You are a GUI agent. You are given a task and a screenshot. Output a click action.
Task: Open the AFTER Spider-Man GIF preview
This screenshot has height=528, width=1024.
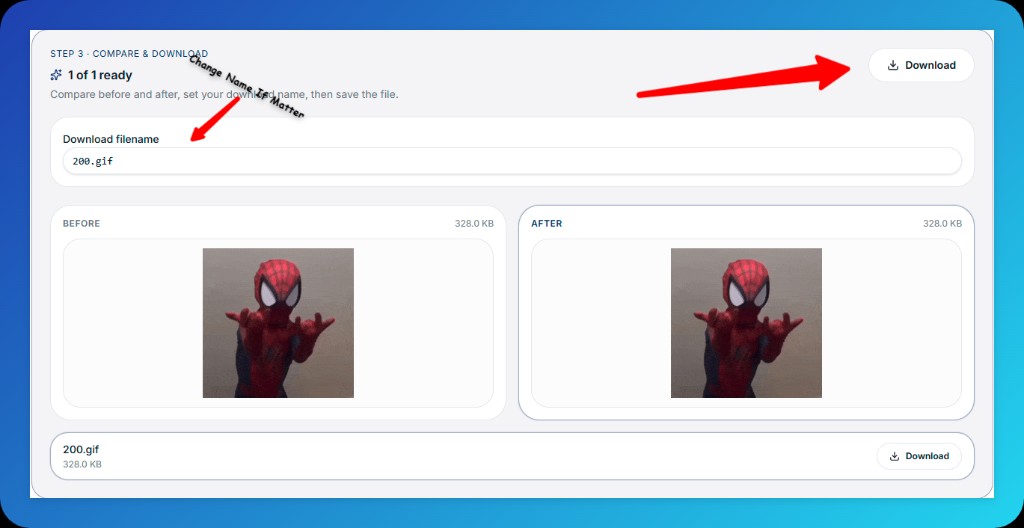pyautogui.click(x=746, y=323)
